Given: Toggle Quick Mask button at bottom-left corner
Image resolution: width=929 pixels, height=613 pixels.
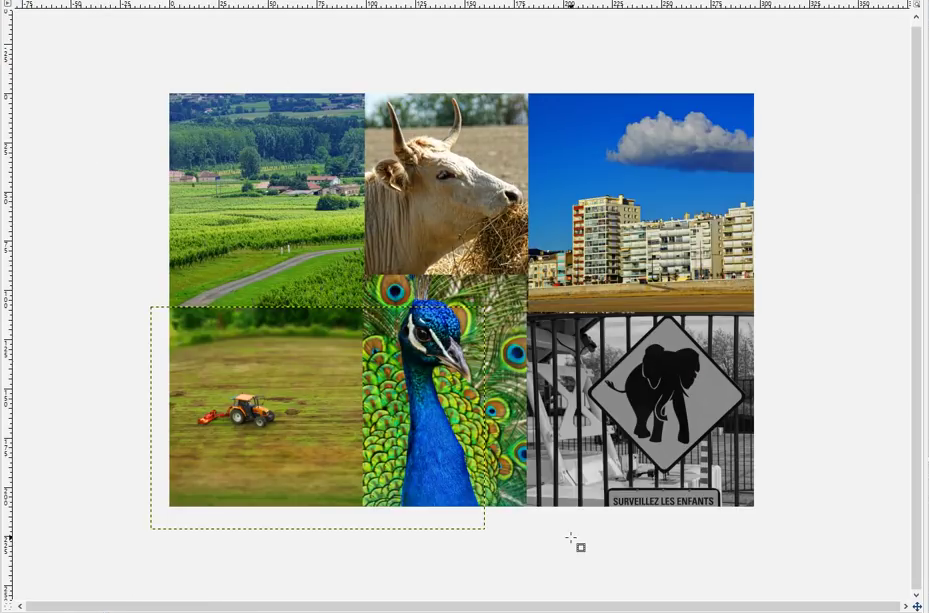Looking at the screenshot, I should (x=6, y=606).
